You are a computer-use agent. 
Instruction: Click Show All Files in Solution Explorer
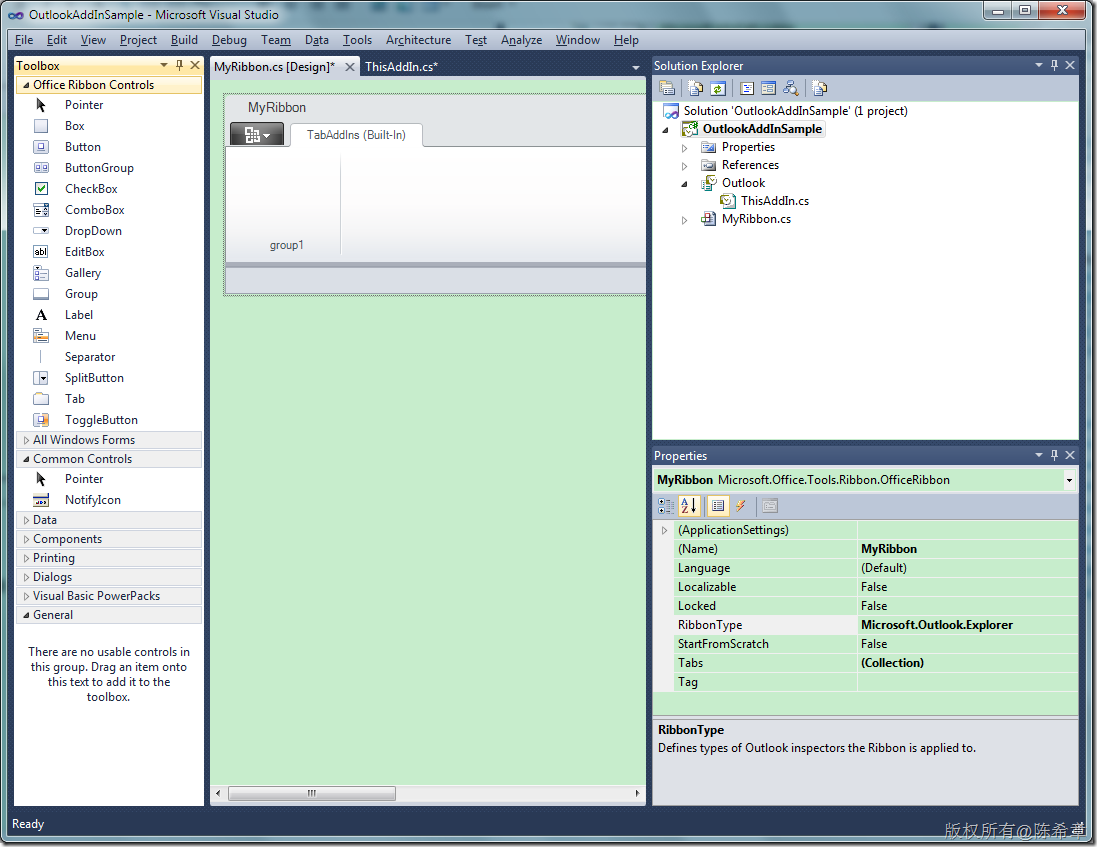coord(695,88)
